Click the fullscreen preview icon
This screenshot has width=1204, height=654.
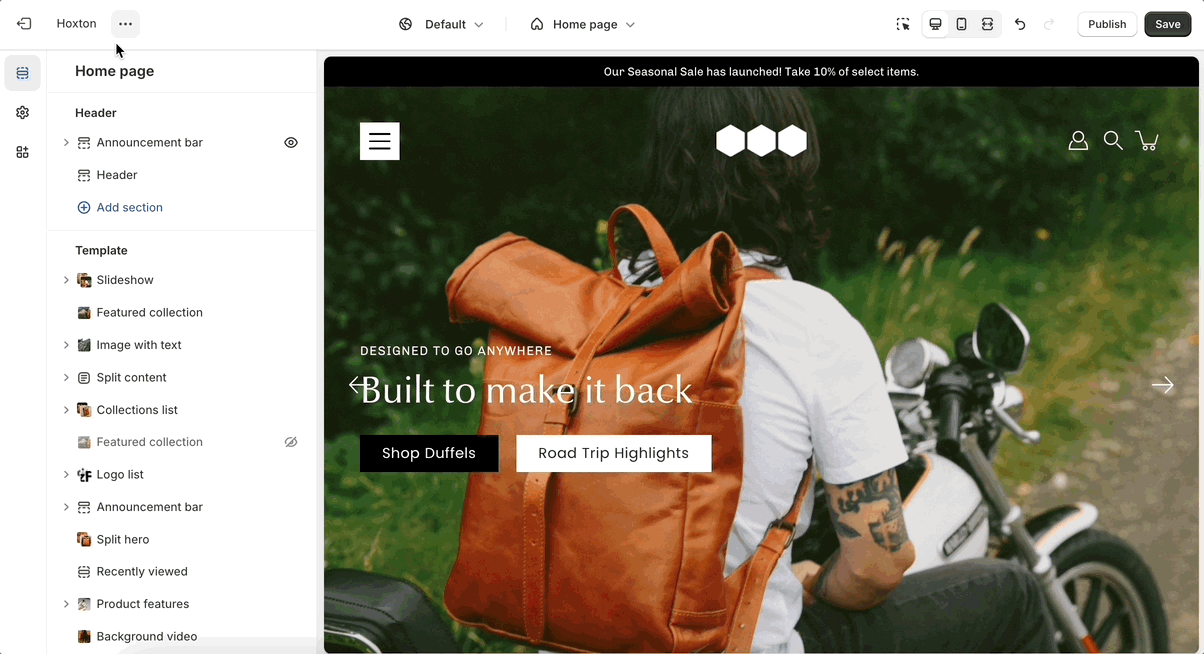[x=987, y=24]
